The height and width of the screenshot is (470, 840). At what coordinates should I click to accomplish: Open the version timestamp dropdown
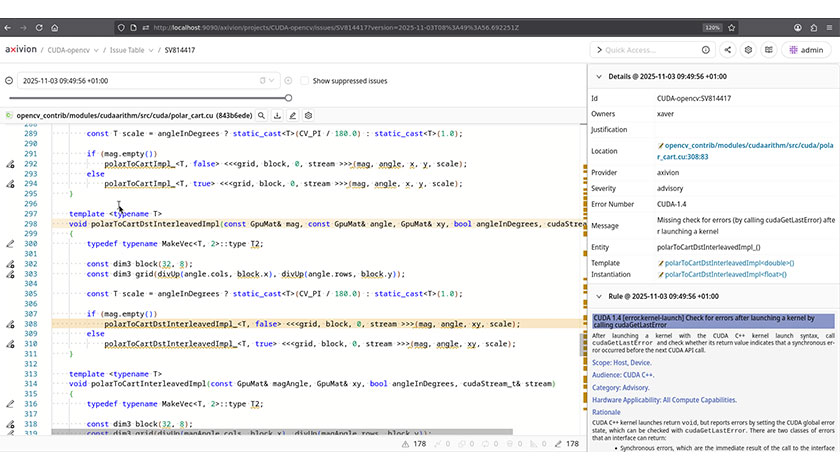(x=272, y=80)
